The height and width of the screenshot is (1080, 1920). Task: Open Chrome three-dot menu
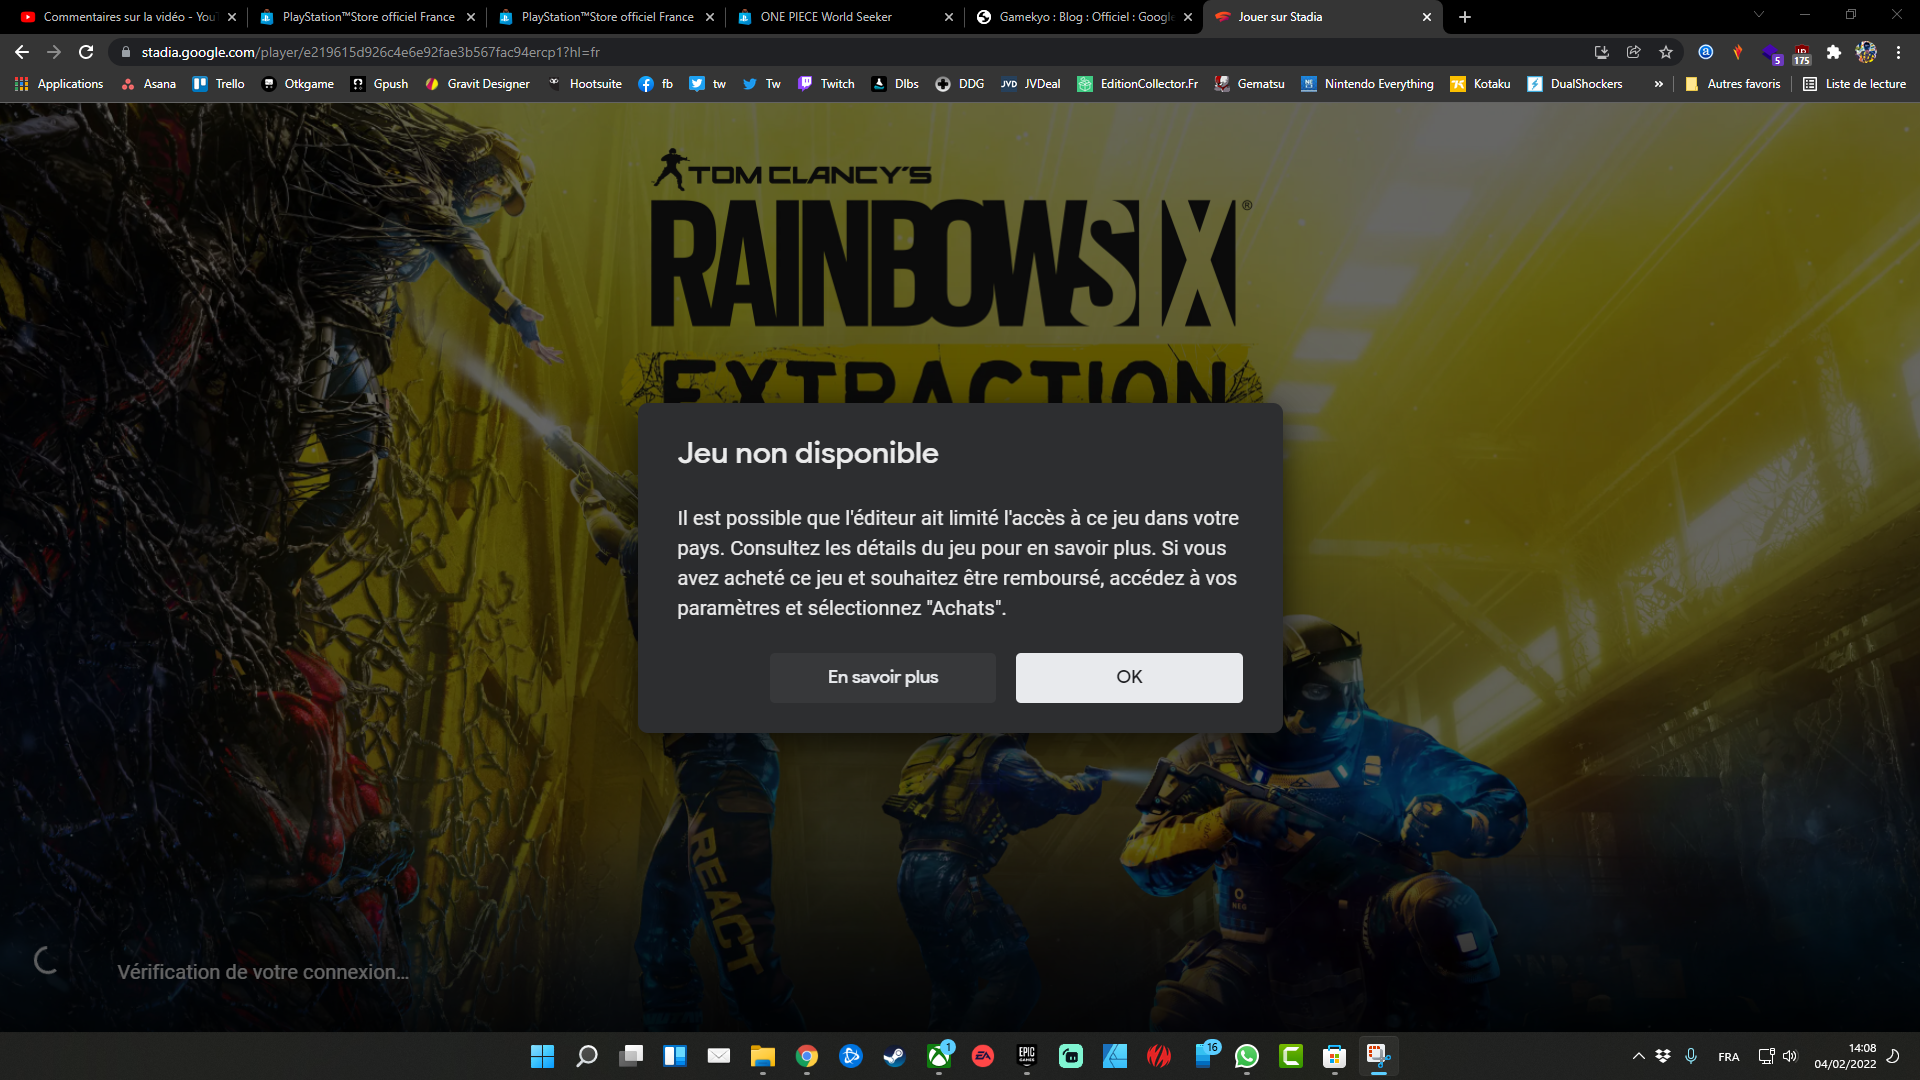(x=1898, y=52)
